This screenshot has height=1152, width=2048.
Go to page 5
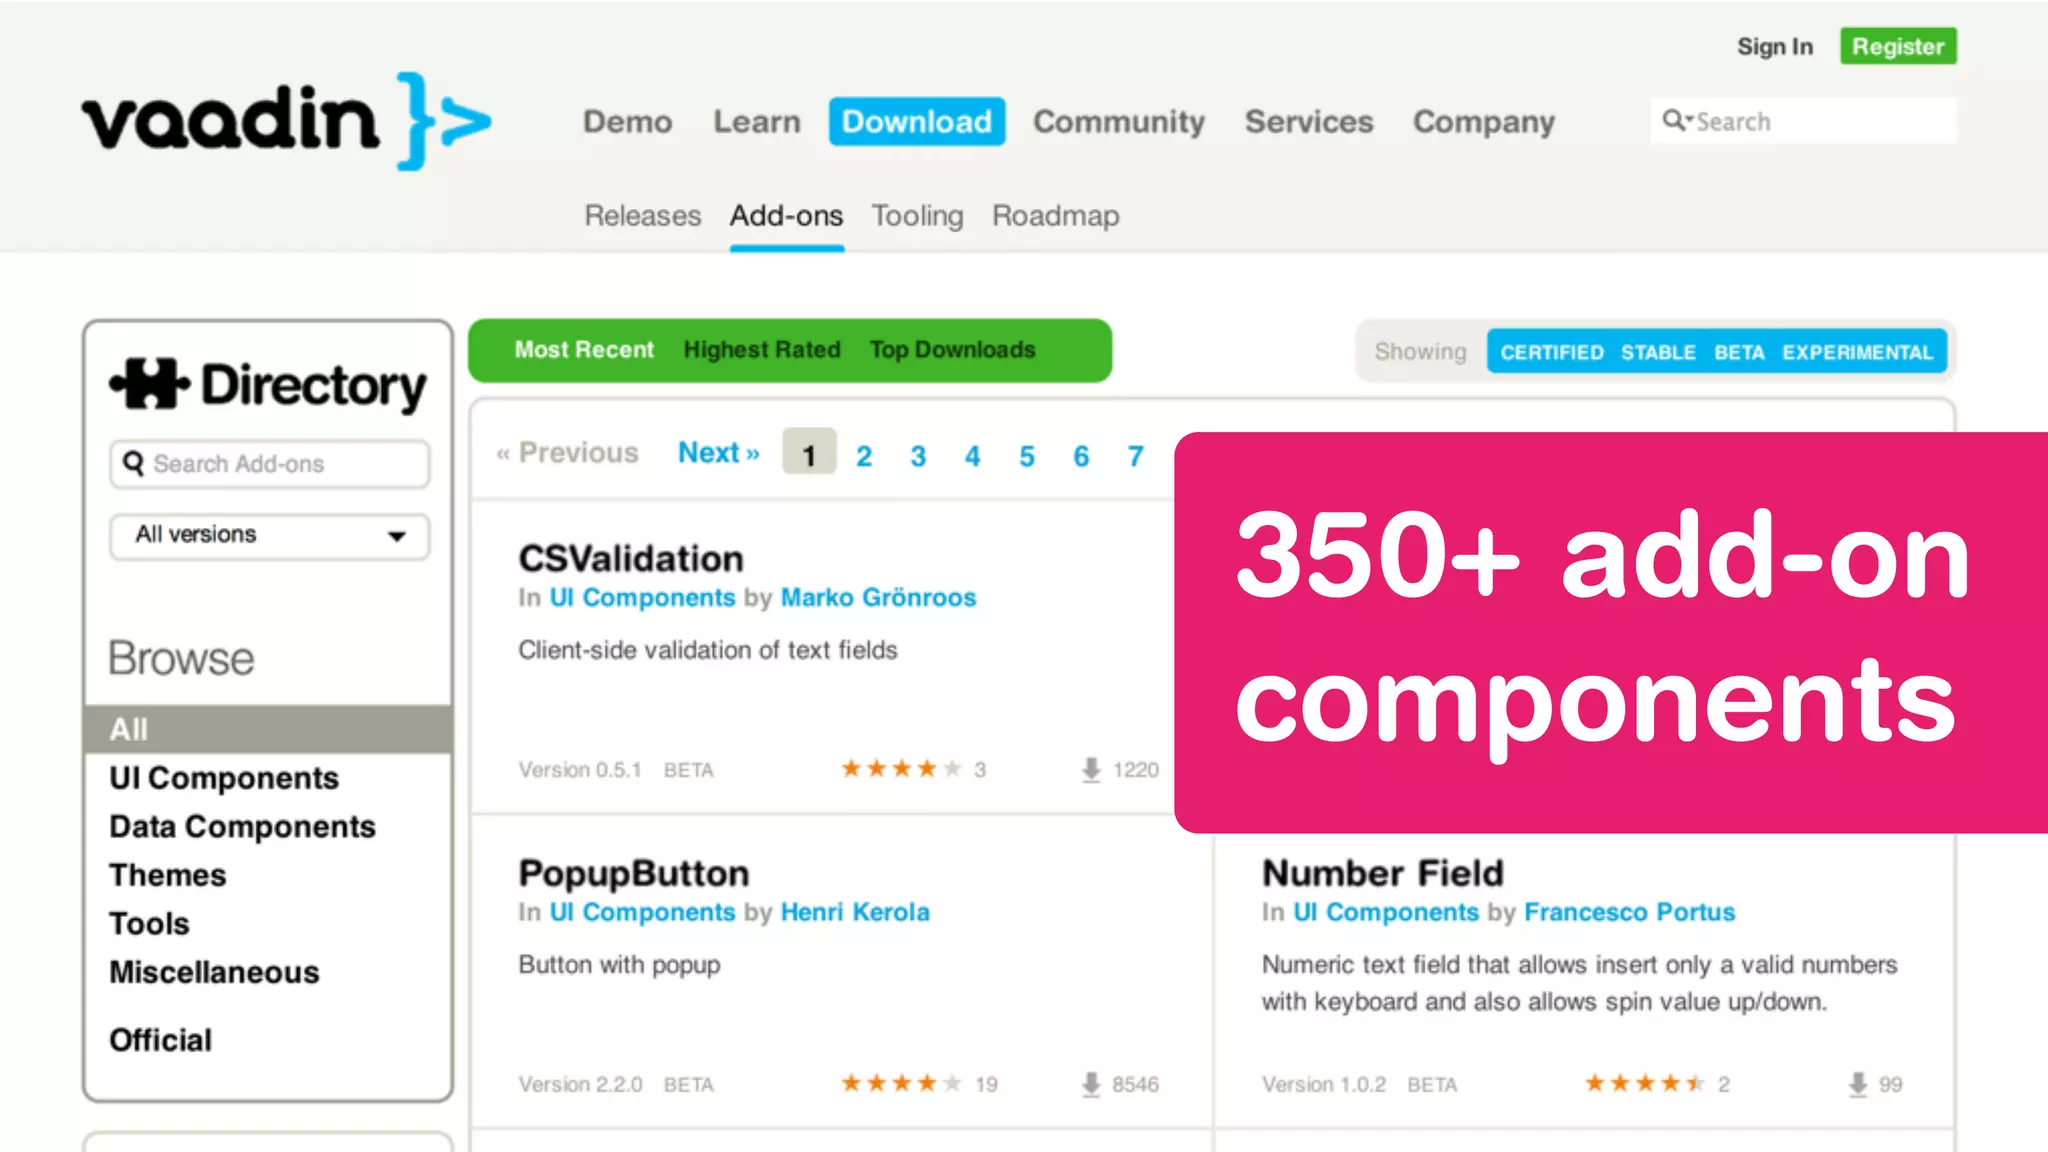[x=1027, y=456]
